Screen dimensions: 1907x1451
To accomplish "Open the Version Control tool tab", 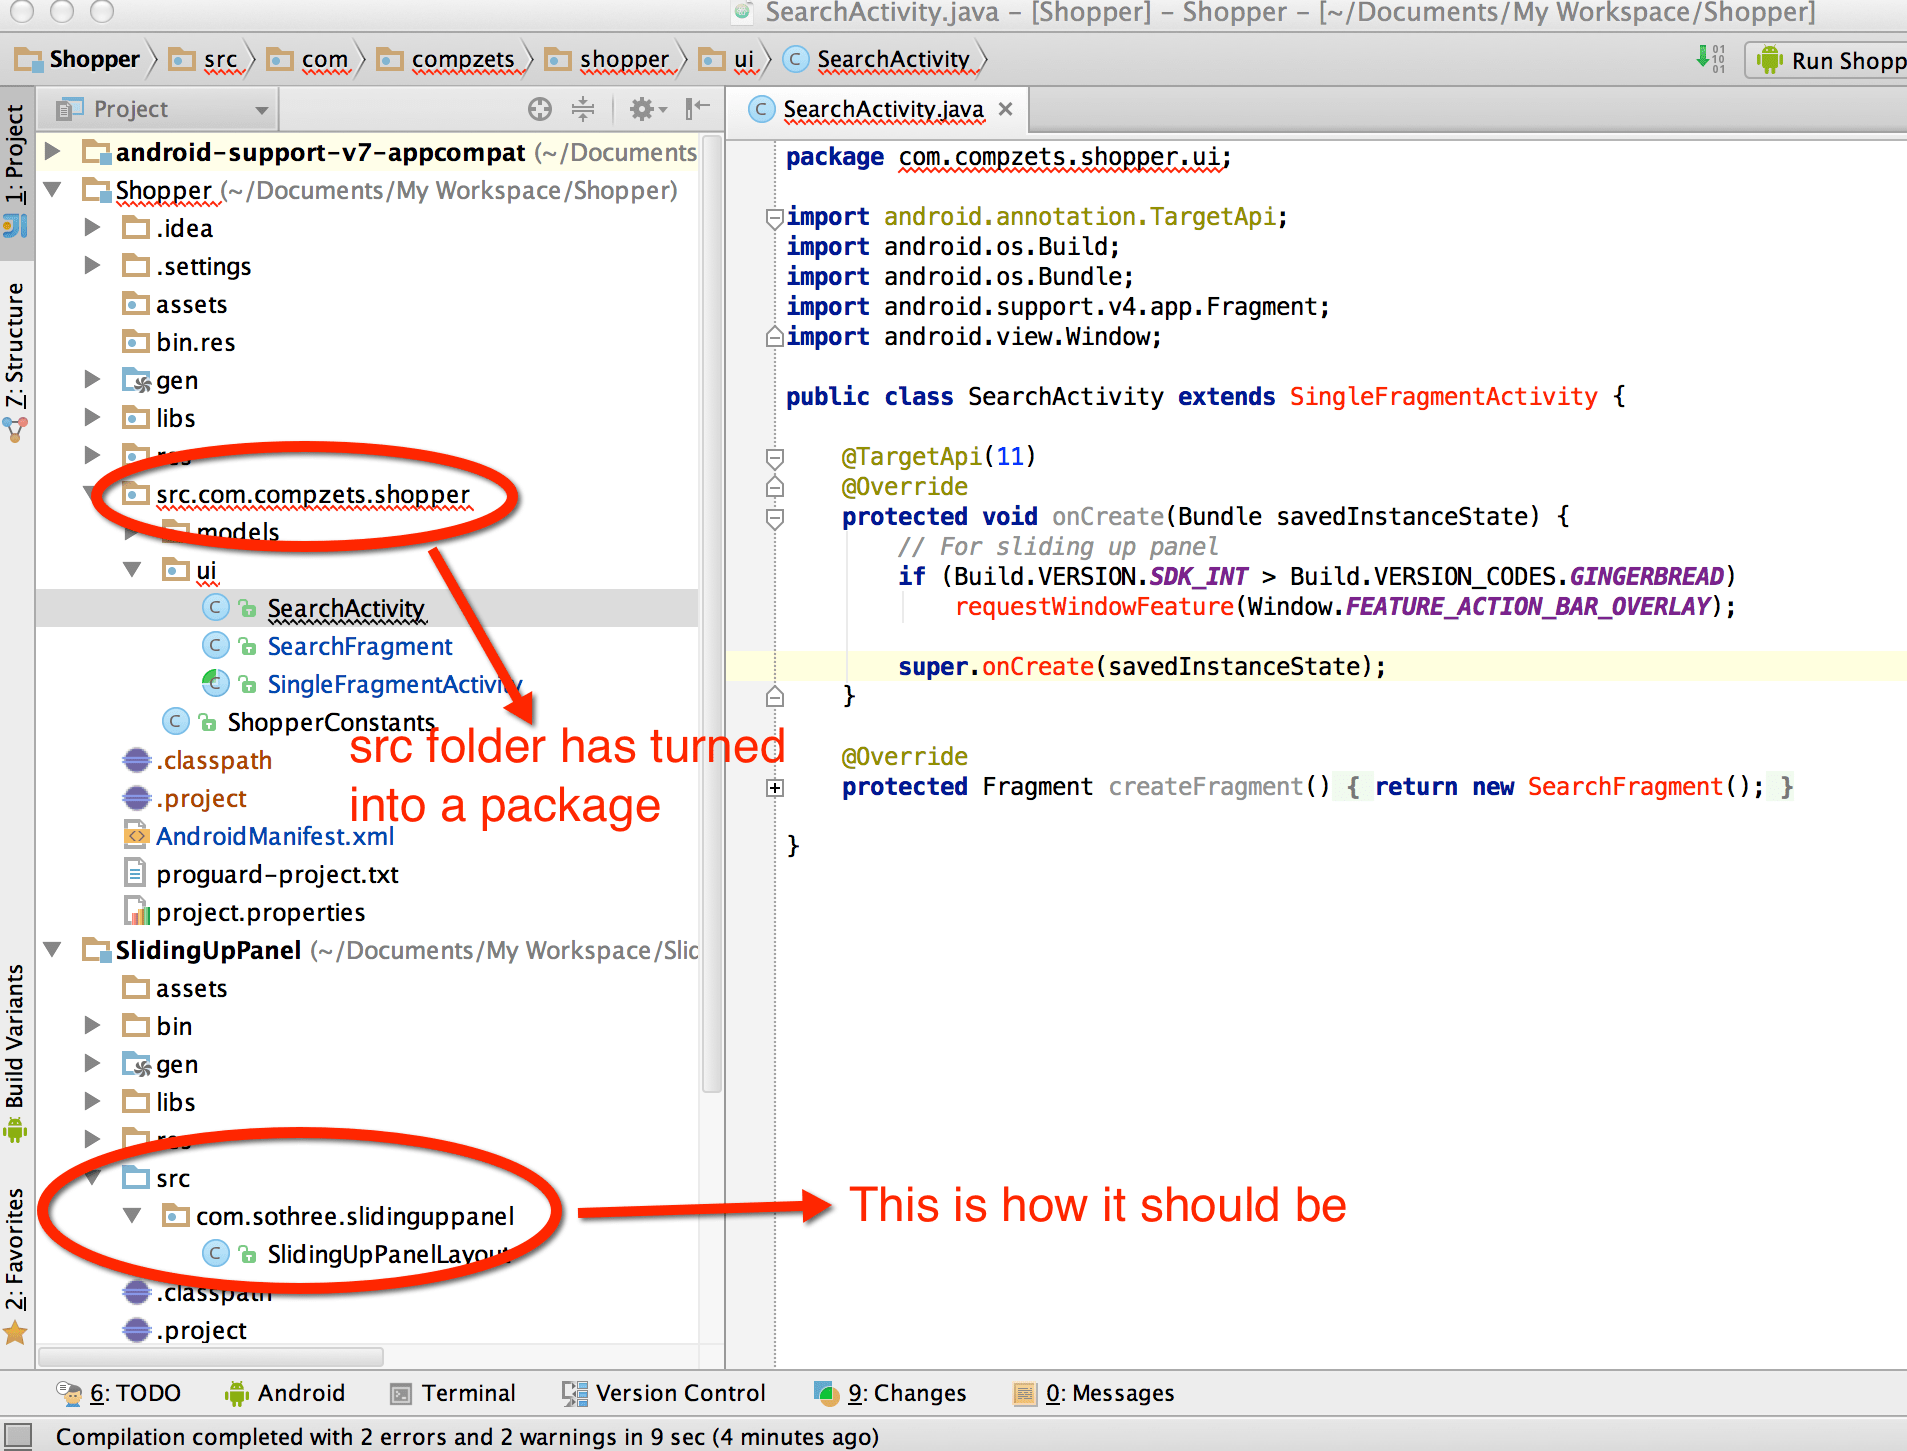I will (664, 1393).
